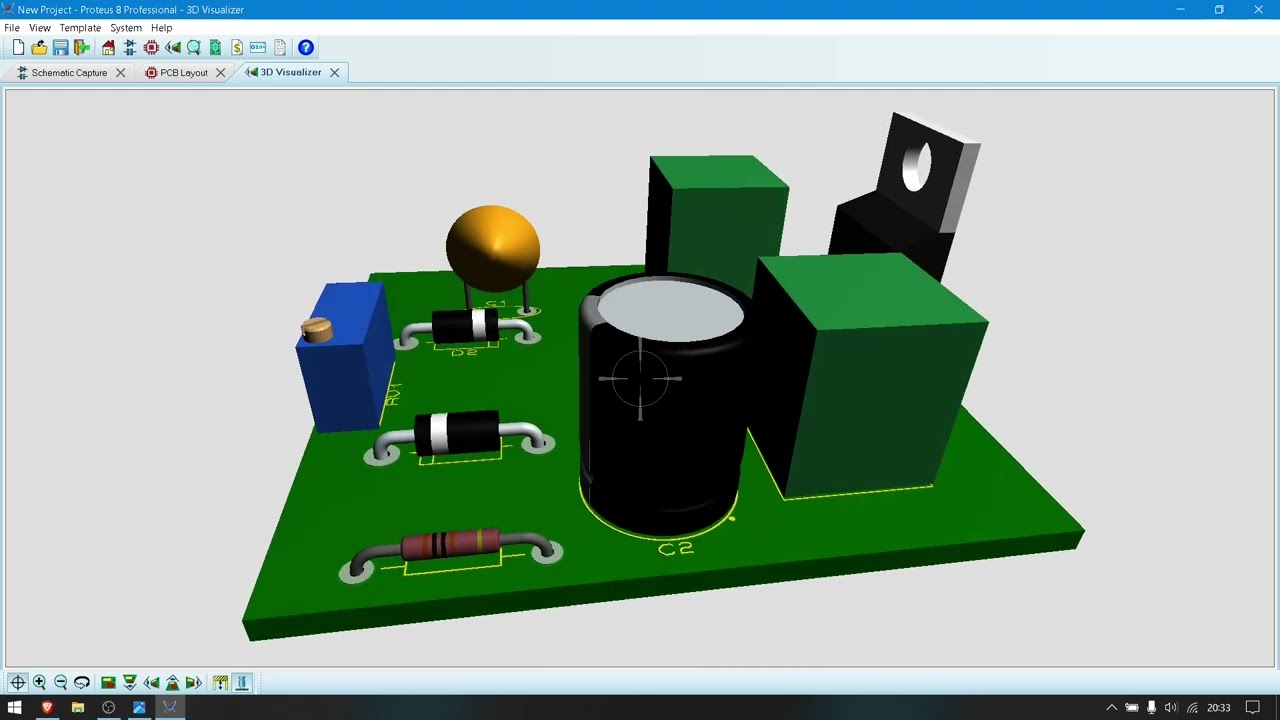Screen dimensions: 1280x720
Task: Open the Windows Start menu
Action: click(x=15, y=708)
